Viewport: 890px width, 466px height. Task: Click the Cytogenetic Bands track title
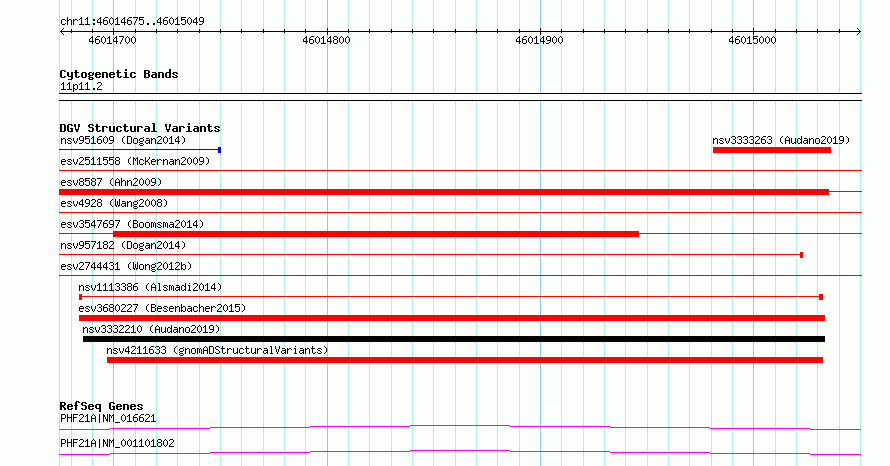(x=119, y=74)
